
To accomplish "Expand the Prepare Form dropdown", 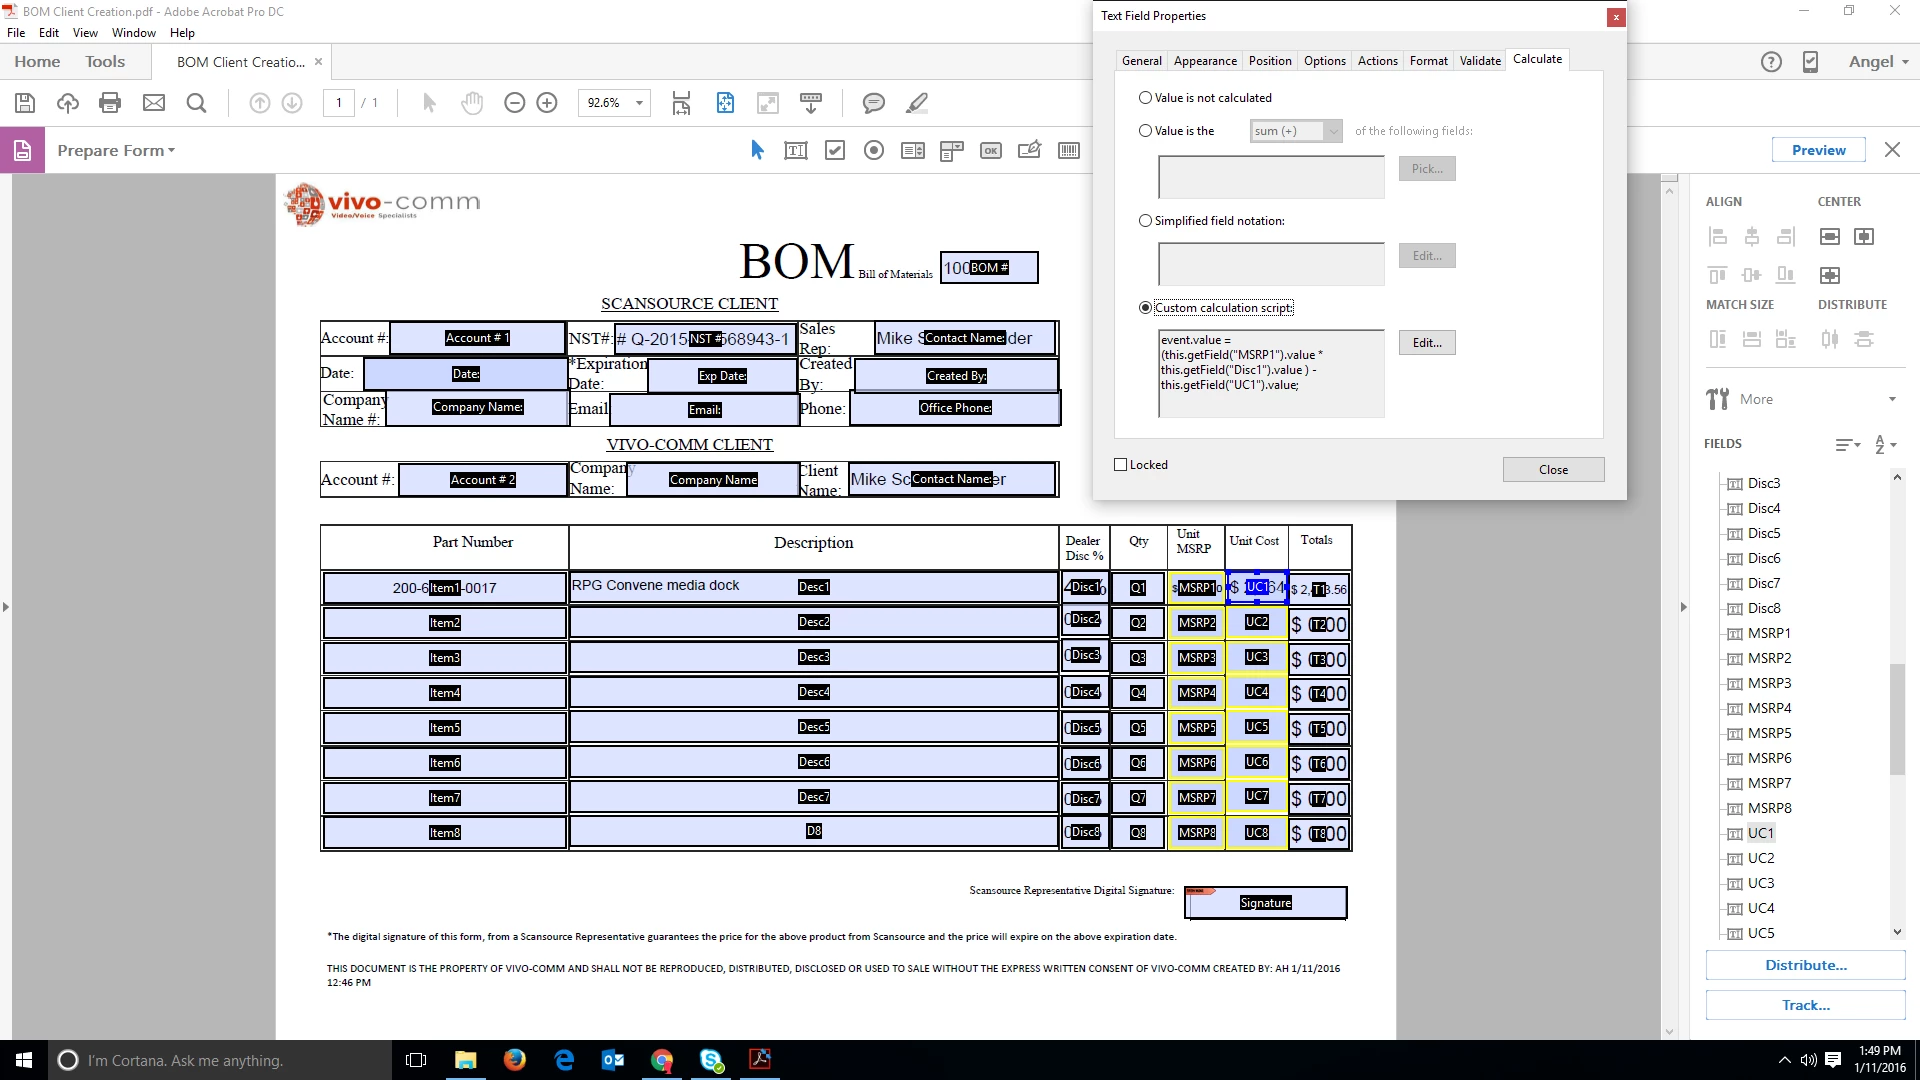I will click(116, 150).
